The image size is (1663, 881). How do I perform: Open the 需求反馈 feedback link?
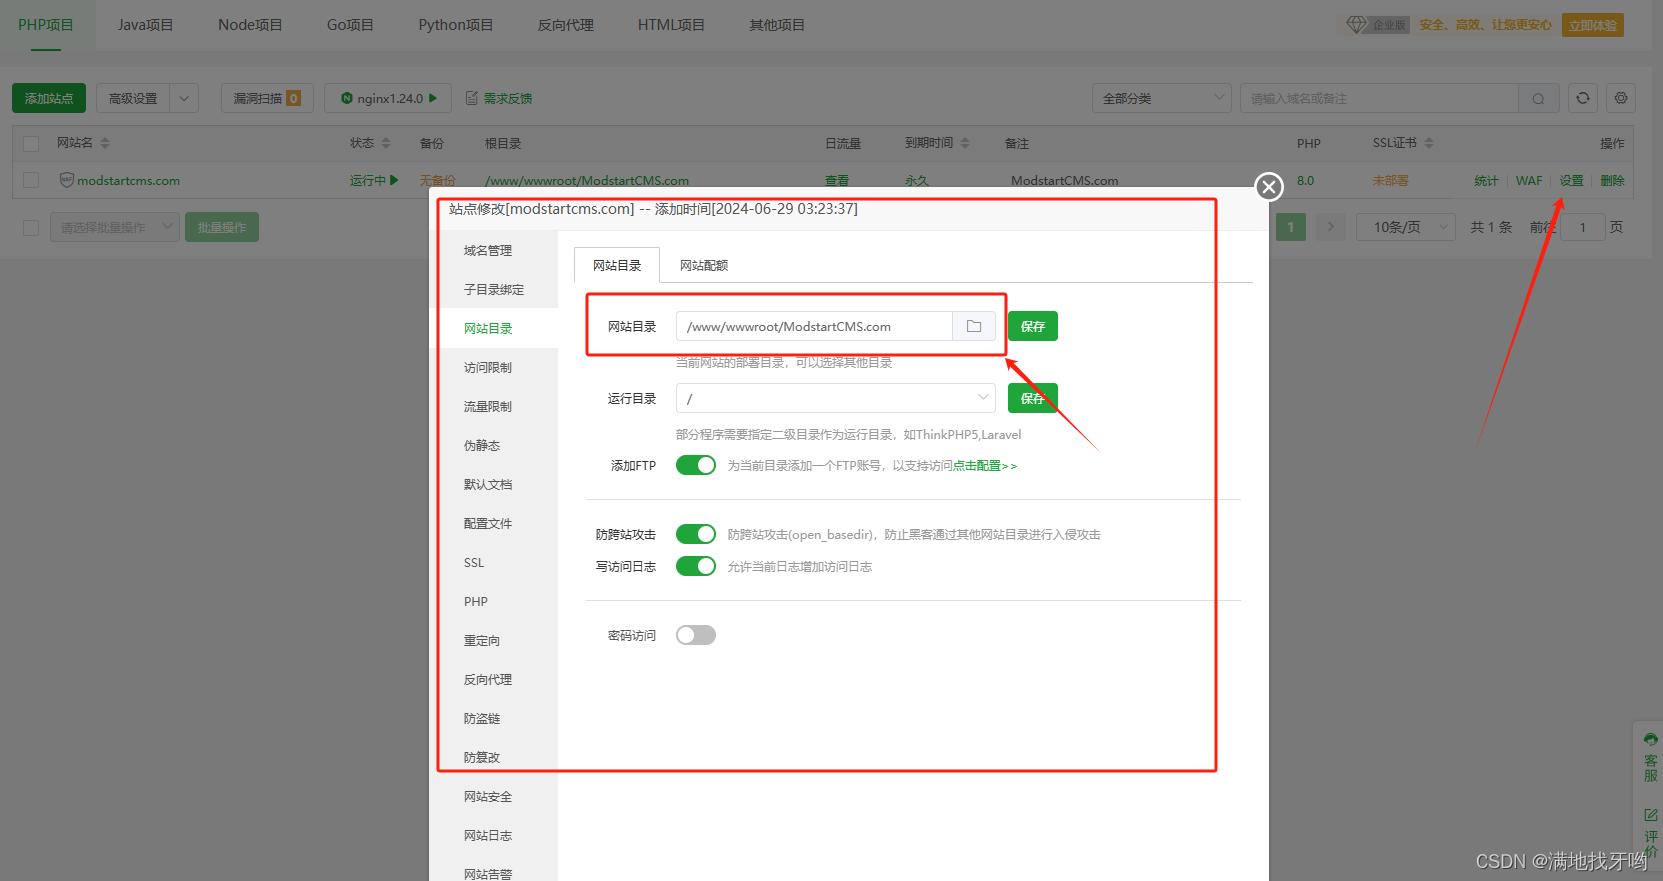pos(499,98)
